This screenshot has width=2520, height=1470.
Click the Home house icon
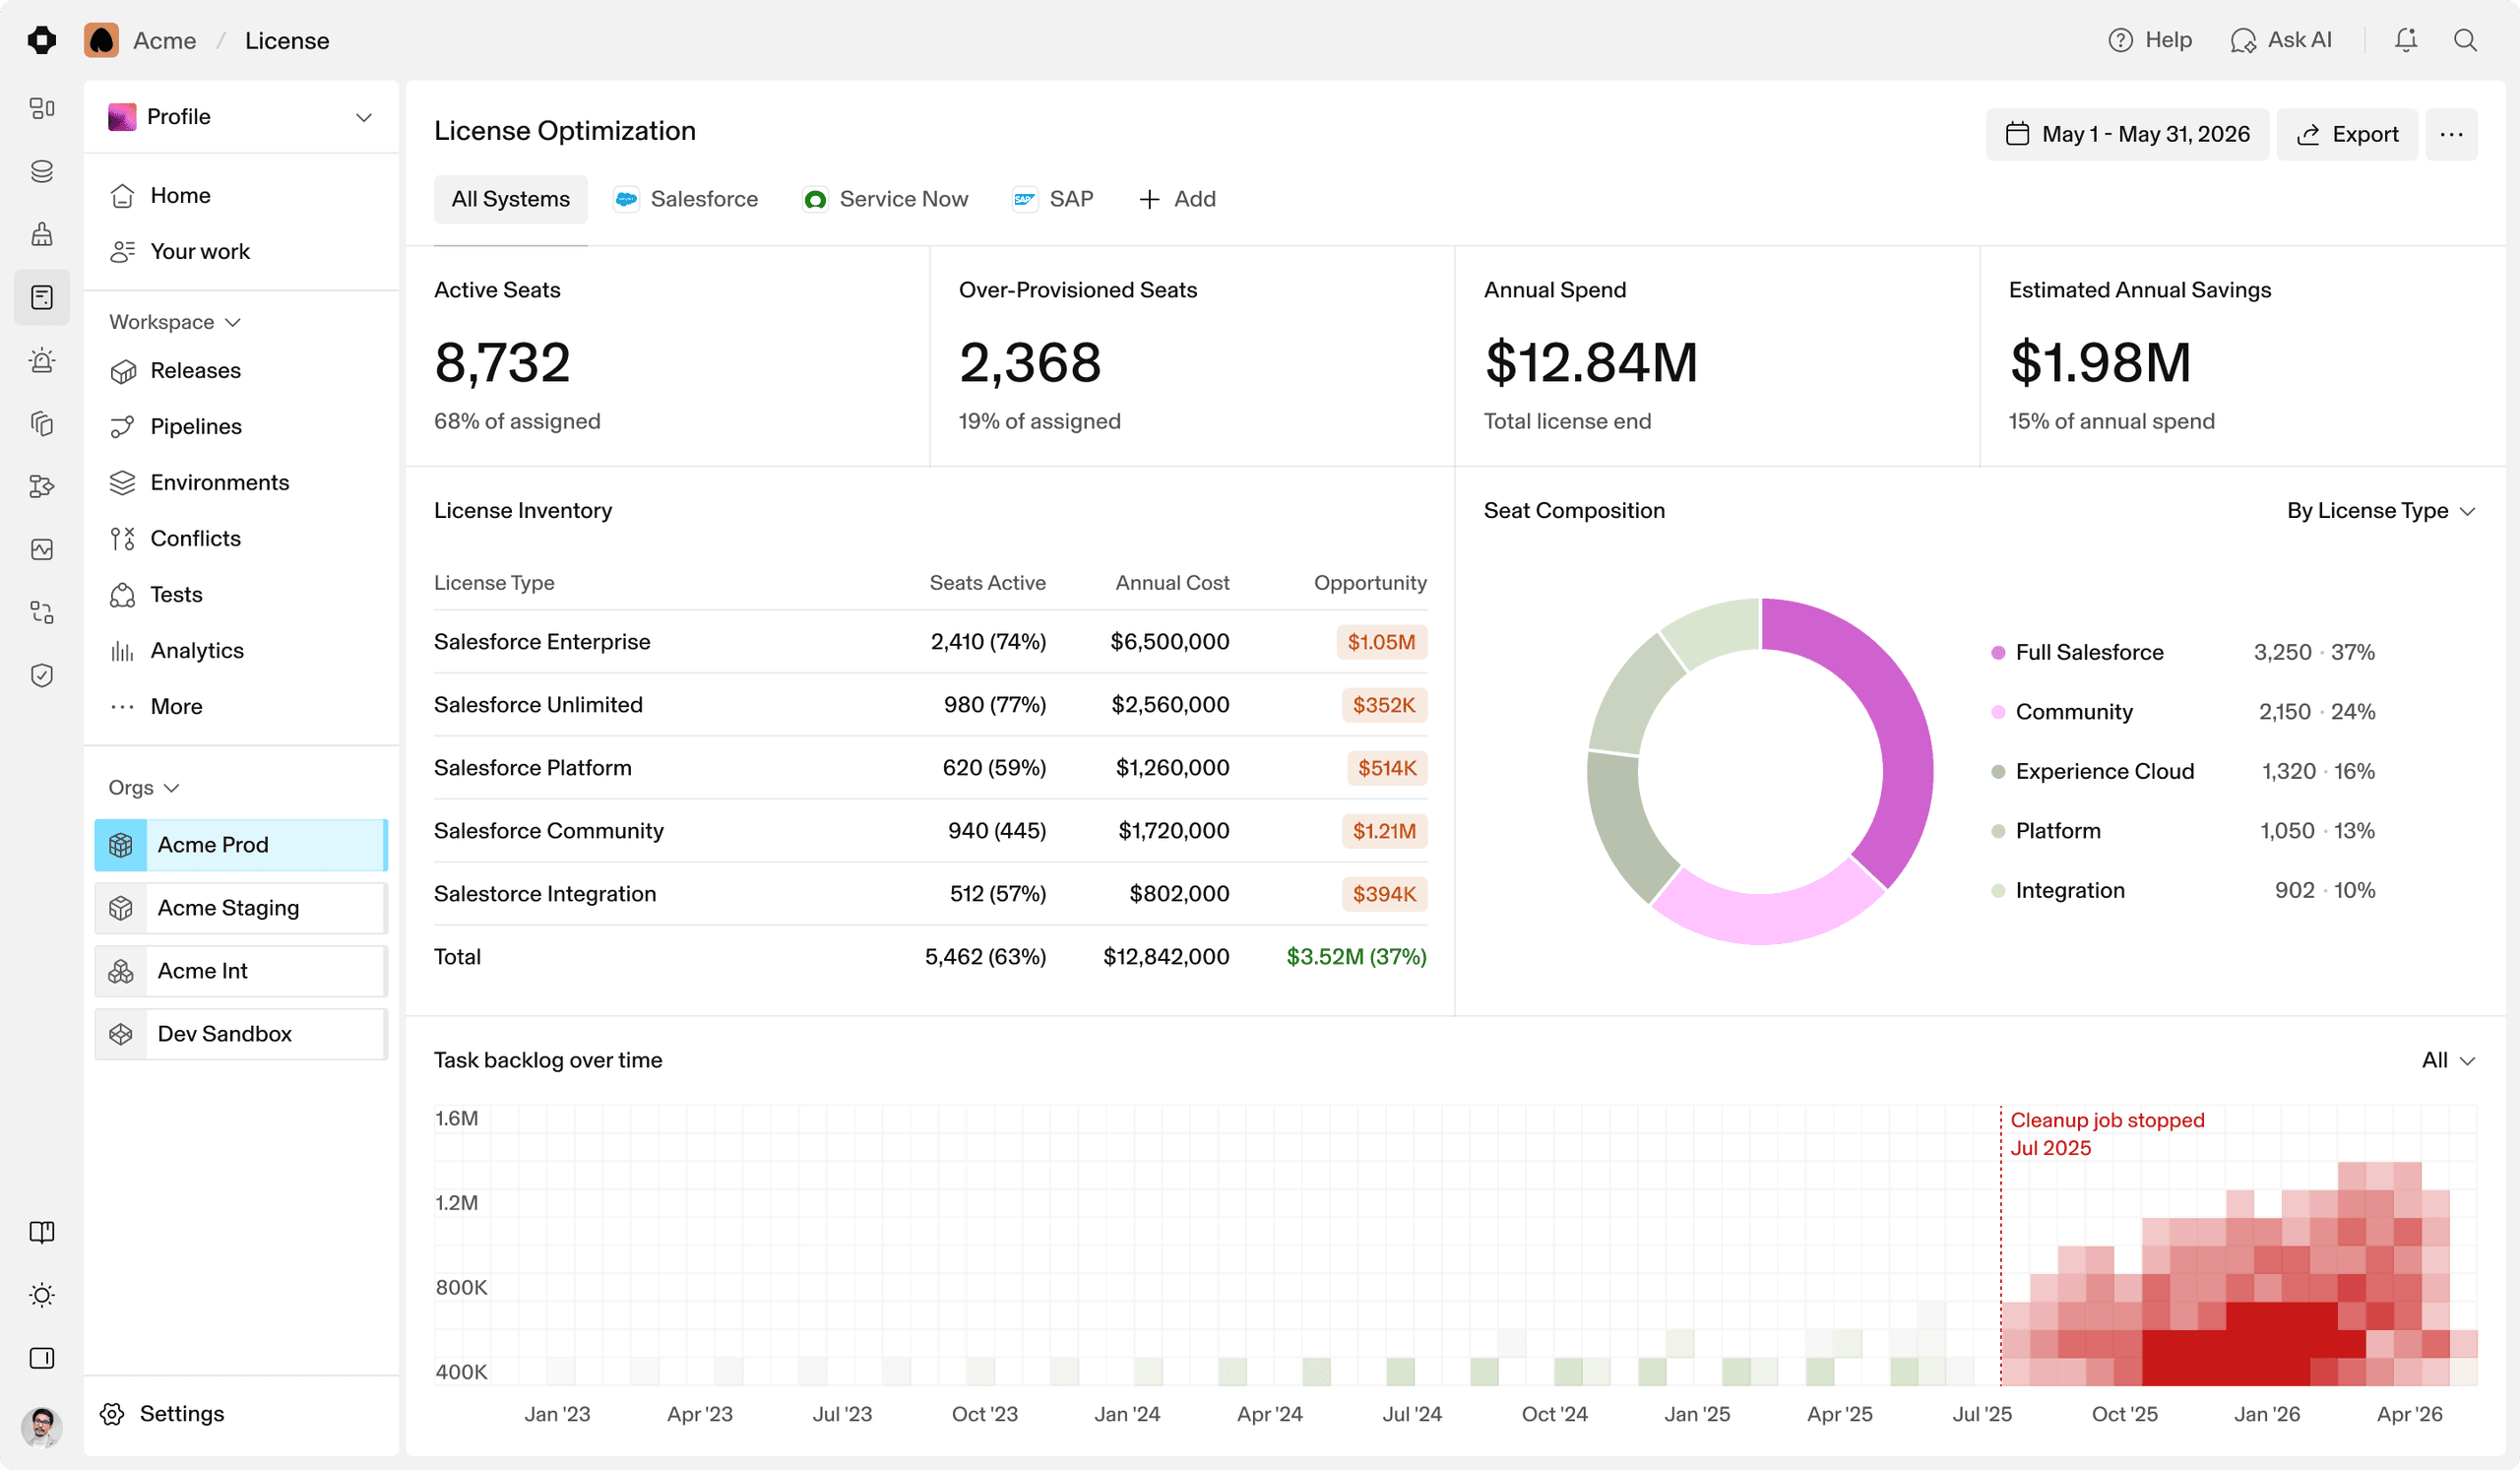(x=122, y=195)
